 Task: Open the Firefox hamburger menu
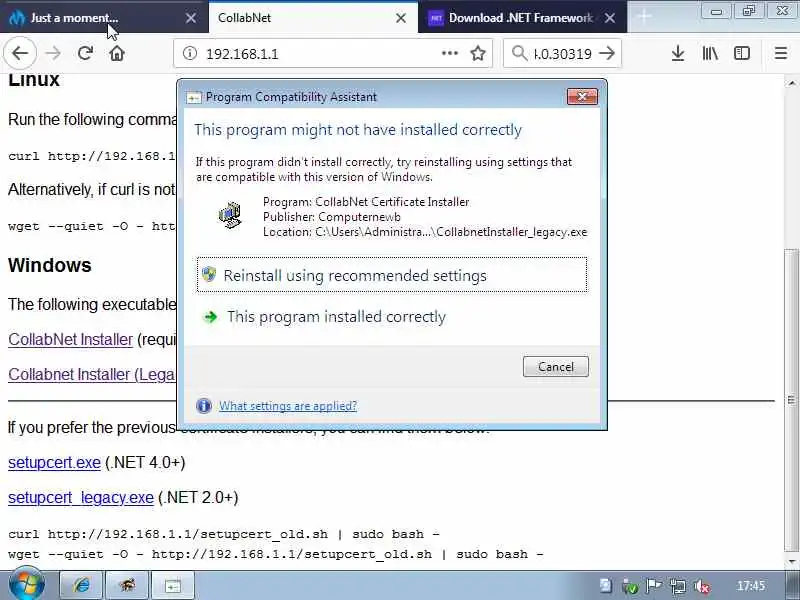(x=781, y=53)
